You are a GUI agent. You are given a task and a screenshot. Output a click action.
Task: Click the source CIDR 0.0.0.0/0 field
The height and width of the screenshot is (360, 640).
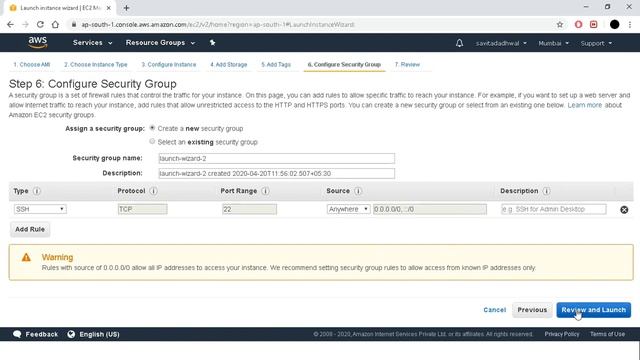pos(430,209)
